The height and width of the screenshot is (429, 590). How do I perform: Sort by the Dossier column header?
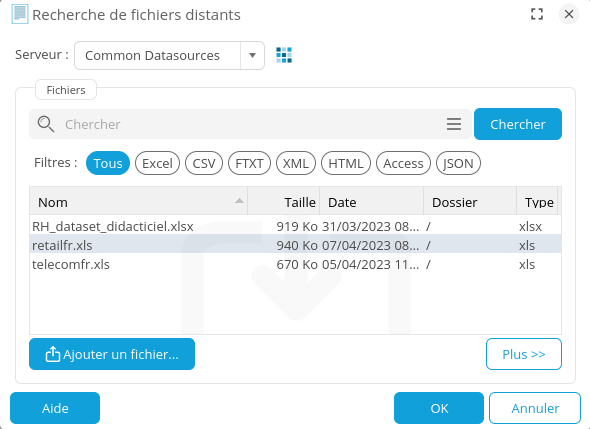(x=470, y=202)
